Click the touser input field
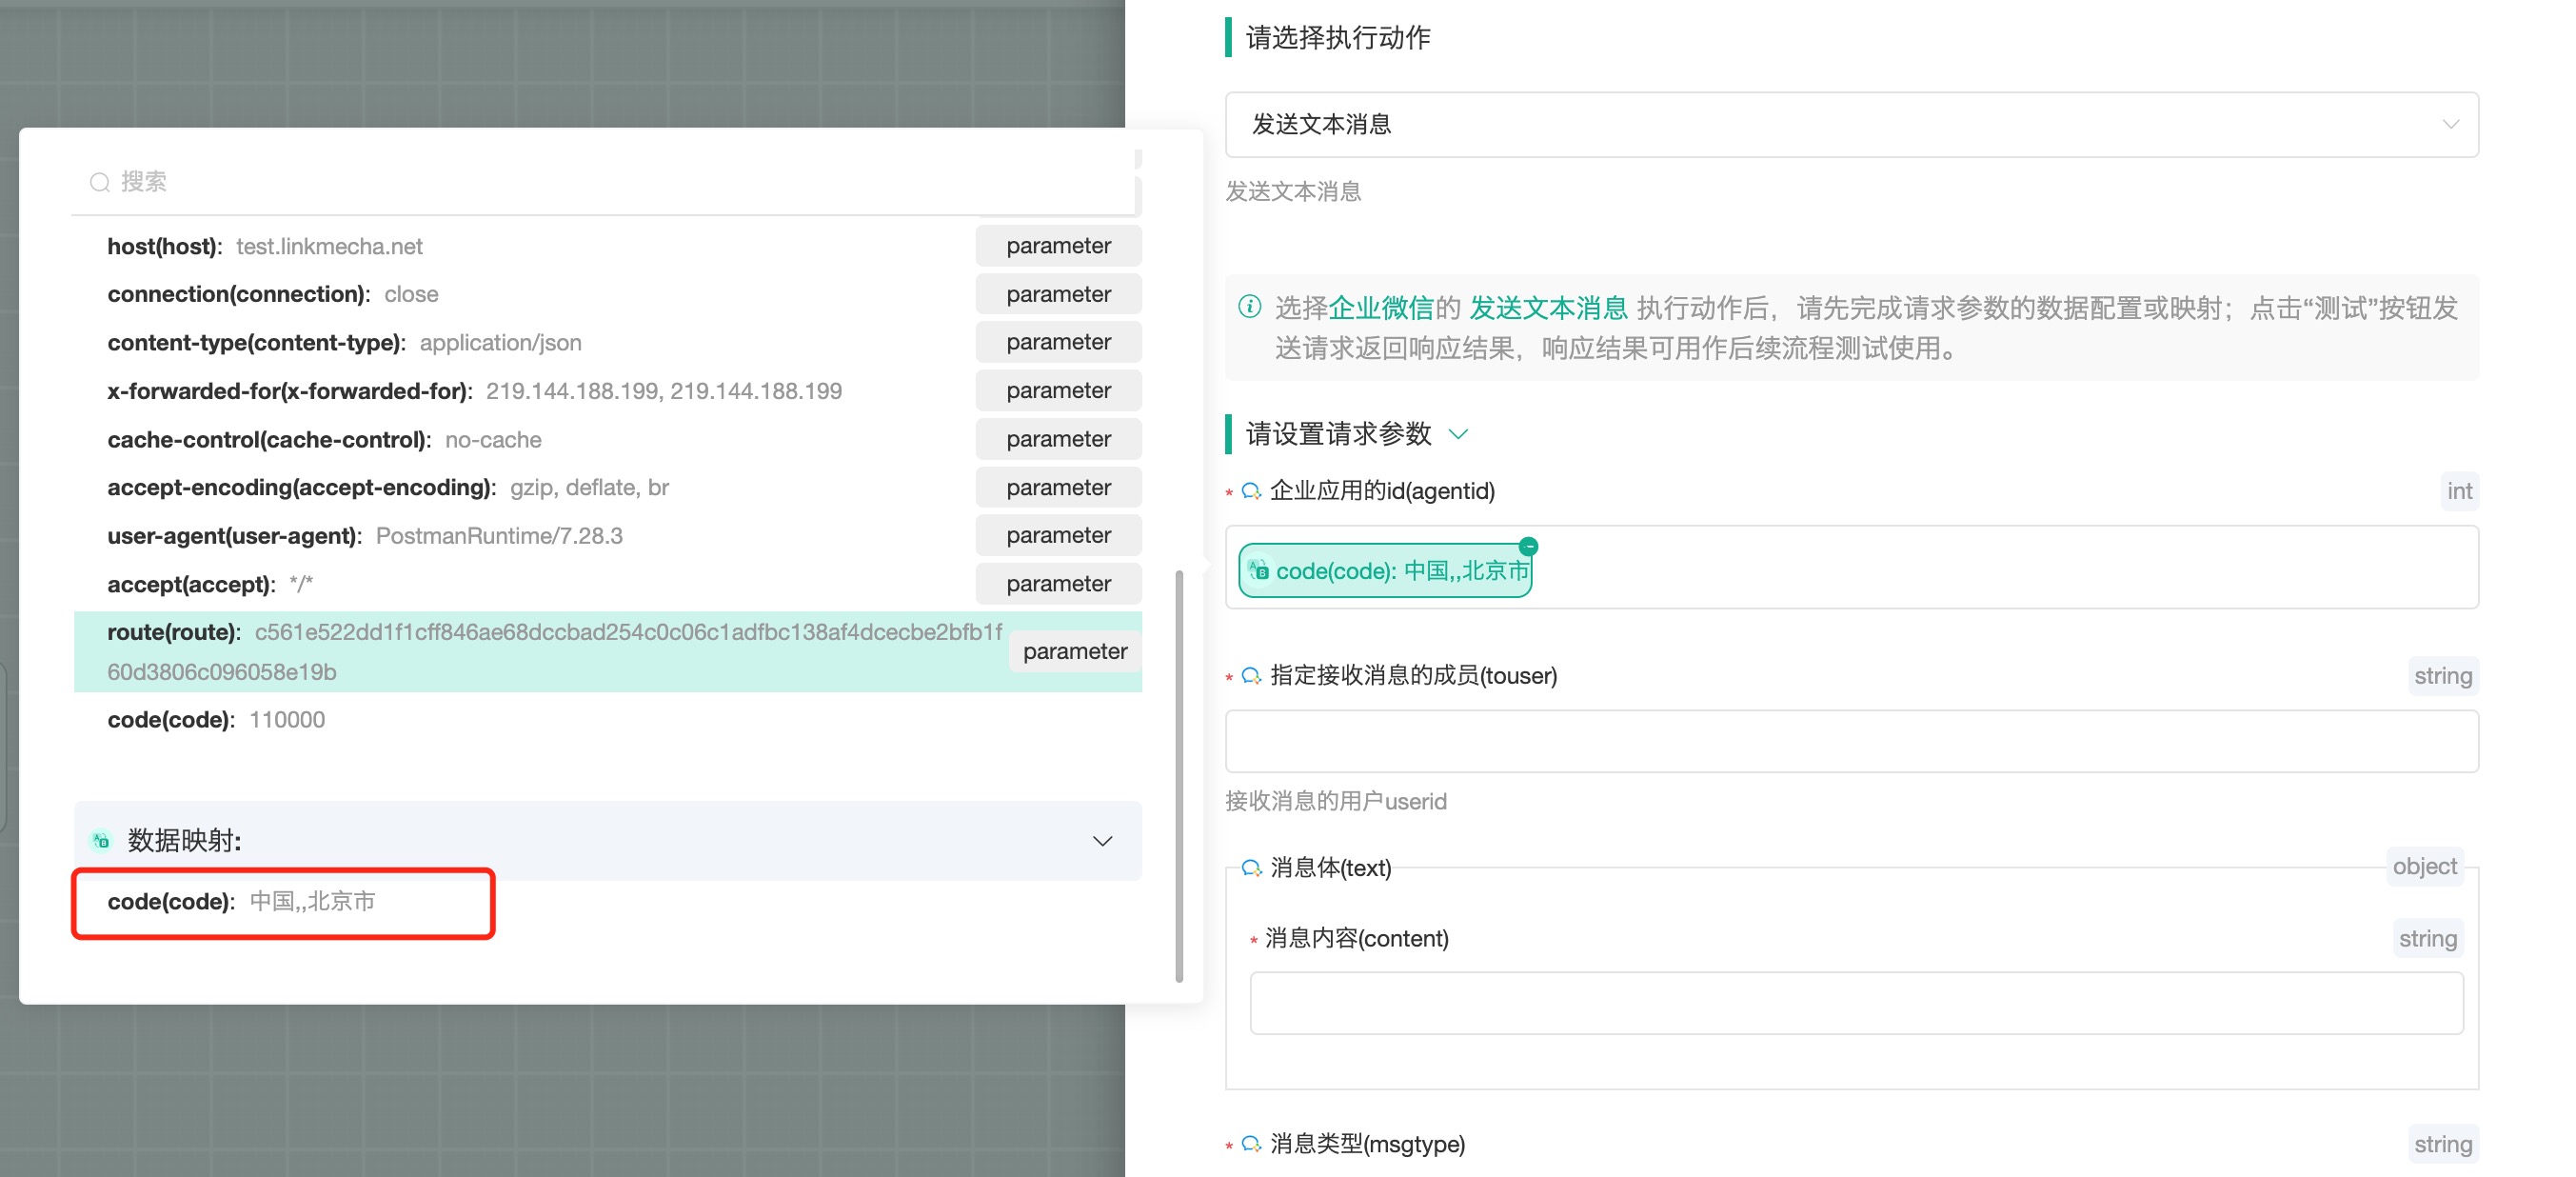This screenshot has width=2576, height=1177. [1851, 741]
